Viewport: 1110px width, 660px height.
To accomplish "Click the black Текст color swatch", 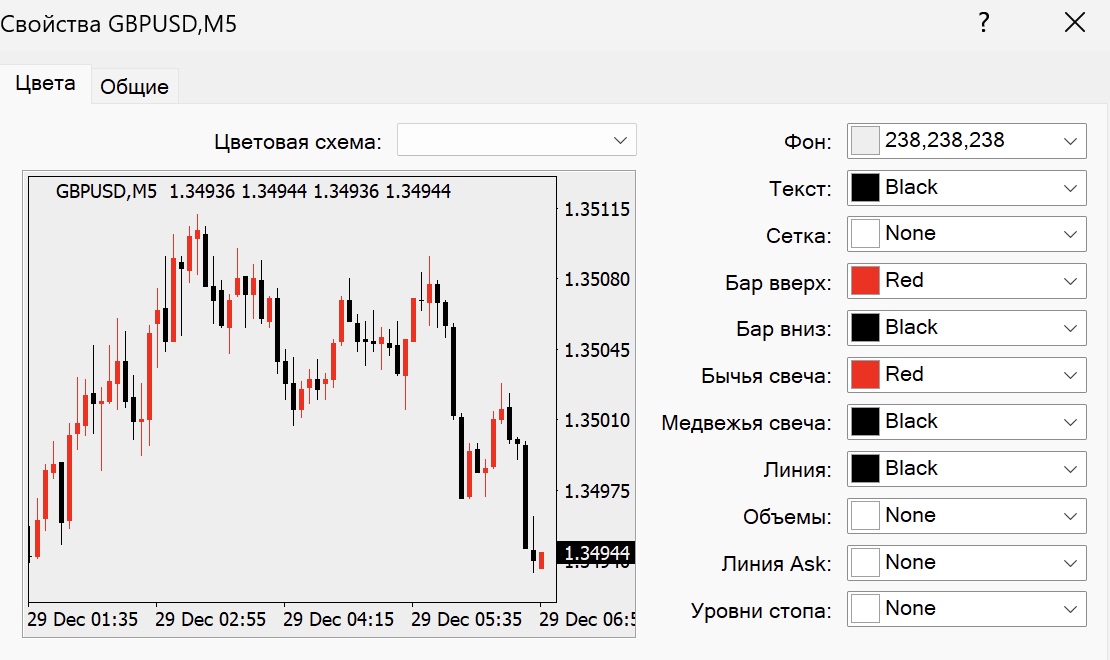I will [865, 187].
